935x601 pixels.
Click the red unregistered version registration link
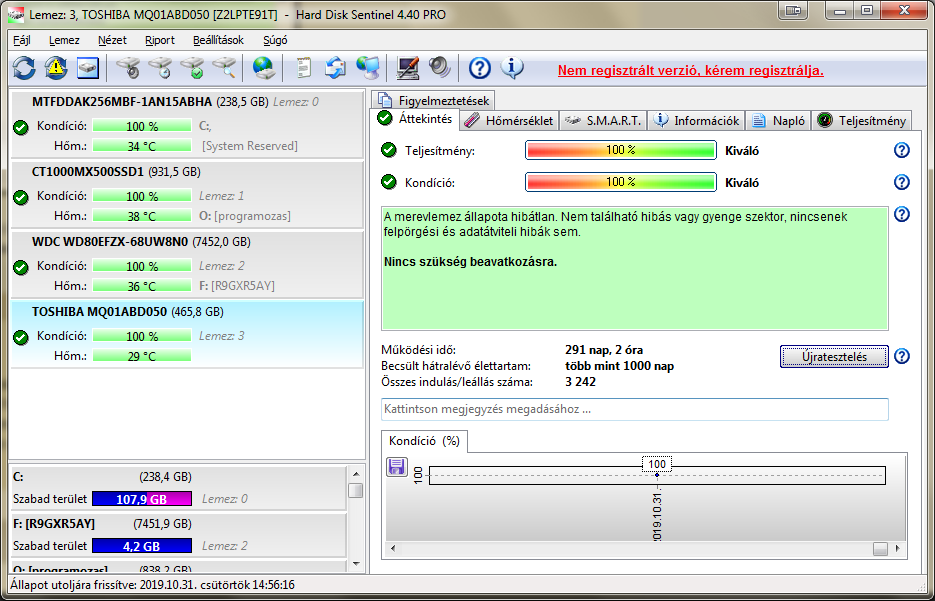tap(691, 70)
